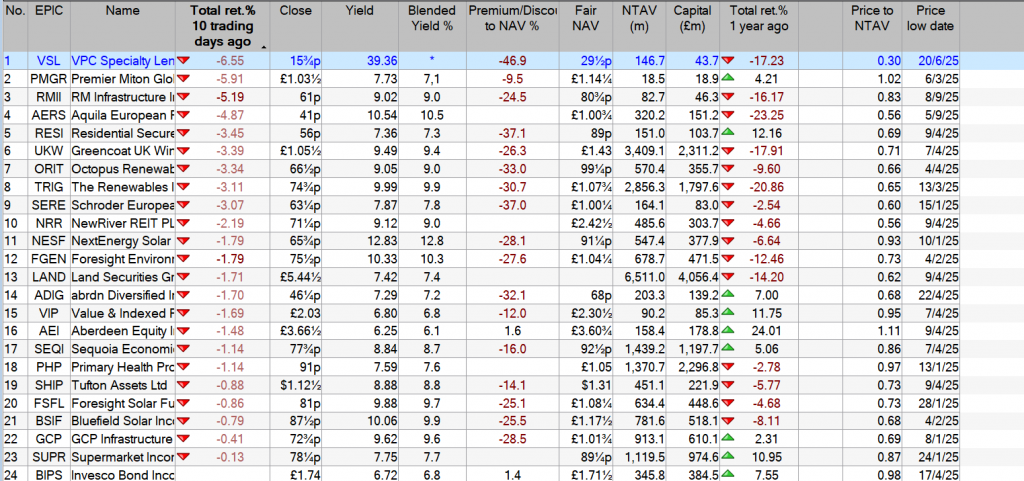Click price low date 20/6/25
Screen dimensions: 1024x481
tap(936, 61)
